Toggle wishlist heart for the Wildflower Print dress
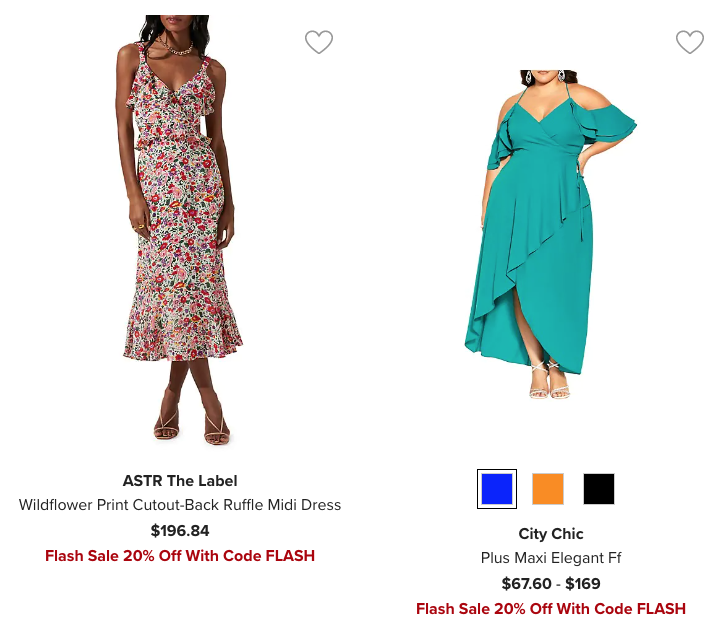Image resolution: width=718 pixels, height=626 pixels. (x=319, y=42)
